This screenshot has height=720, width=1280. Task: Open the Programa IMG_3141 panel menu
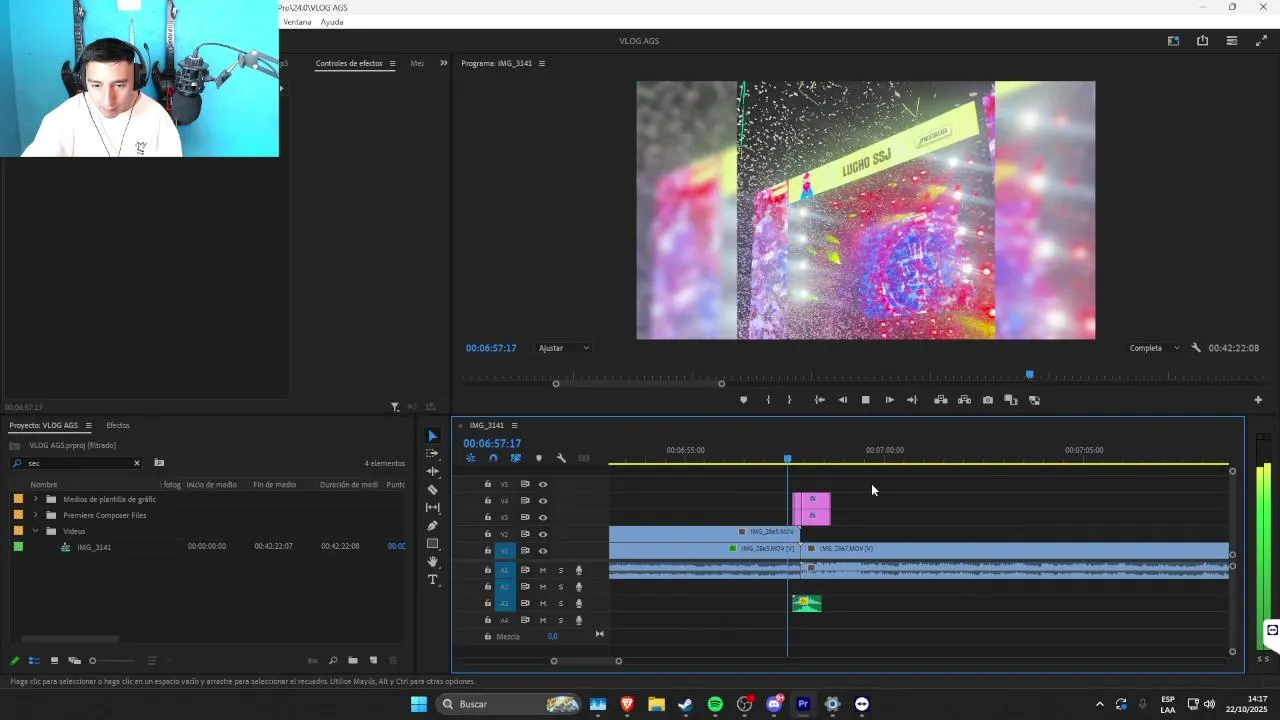[x=542, y=64]
